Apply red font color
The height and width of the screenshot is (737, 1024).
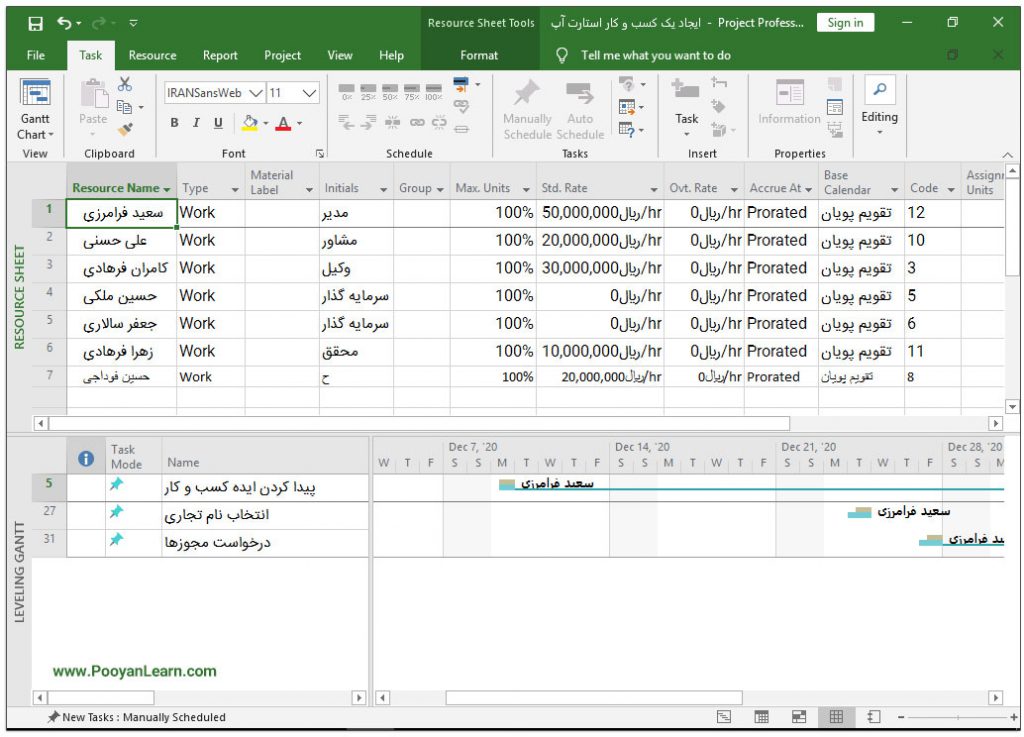click(283, 123)
